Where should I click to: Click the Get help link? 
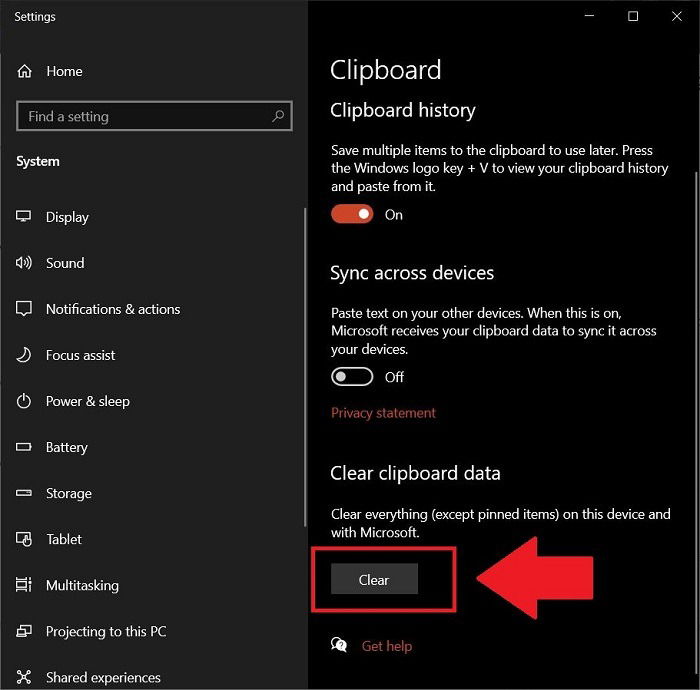387,646
